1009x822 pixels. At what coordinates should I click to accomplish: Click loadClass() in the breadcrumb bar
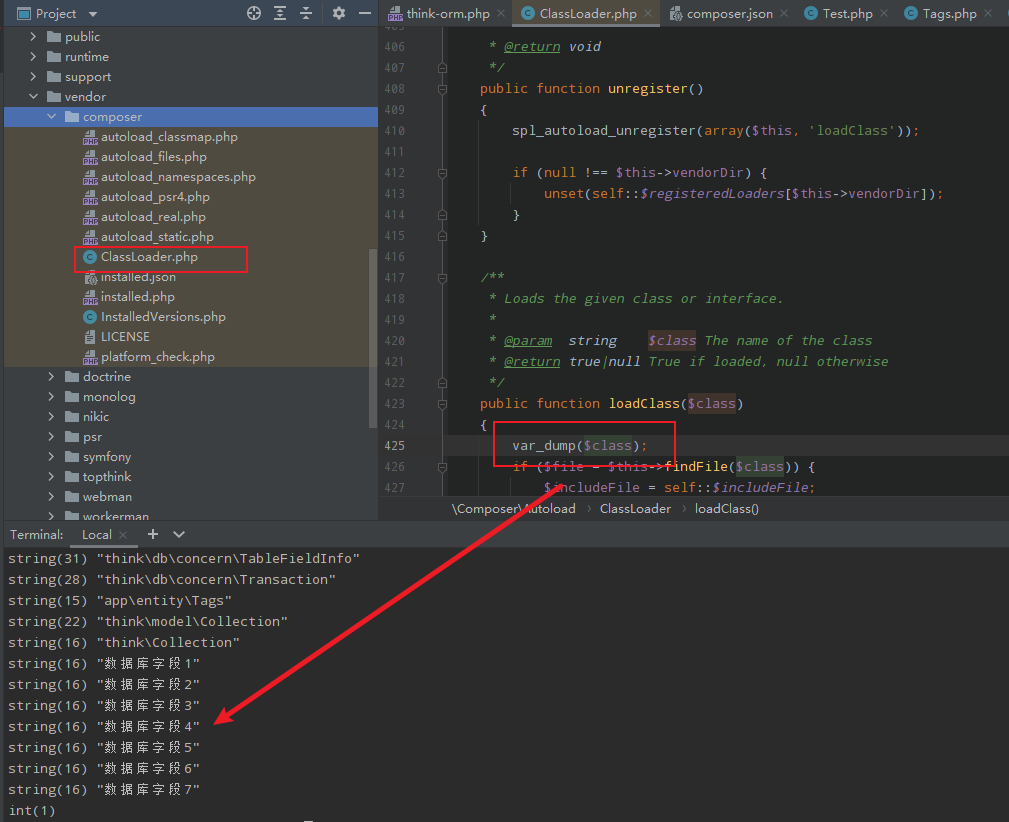tap(727, 509)
